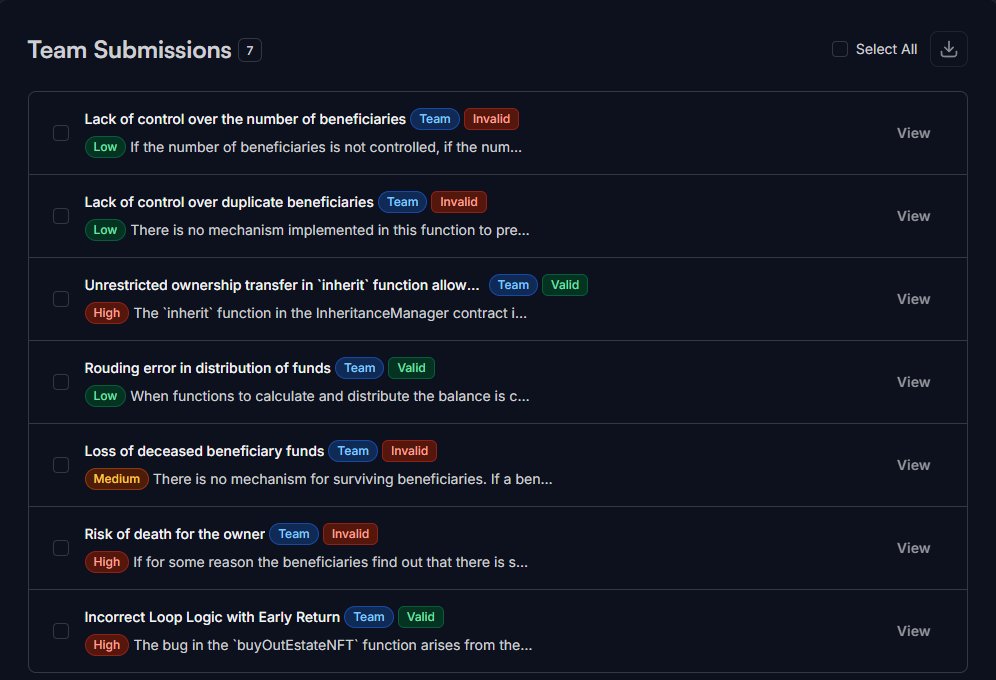View 'Risk of death for the owner' details
Image resolution: width=996 pixels, height=680 pixels.
pyautogui.click(x=913, y=548)
